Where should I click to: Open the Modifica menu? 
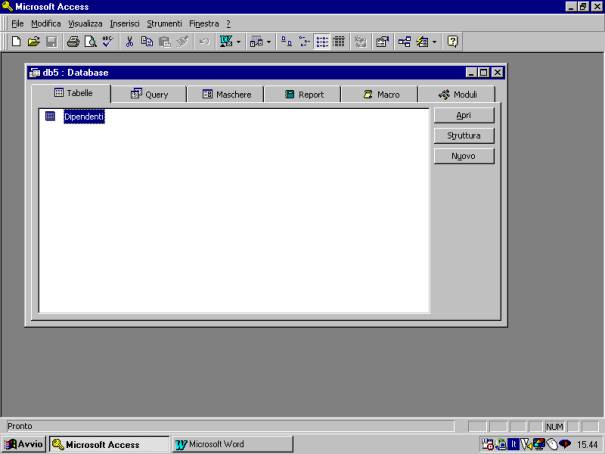click(x=46, y=24)
